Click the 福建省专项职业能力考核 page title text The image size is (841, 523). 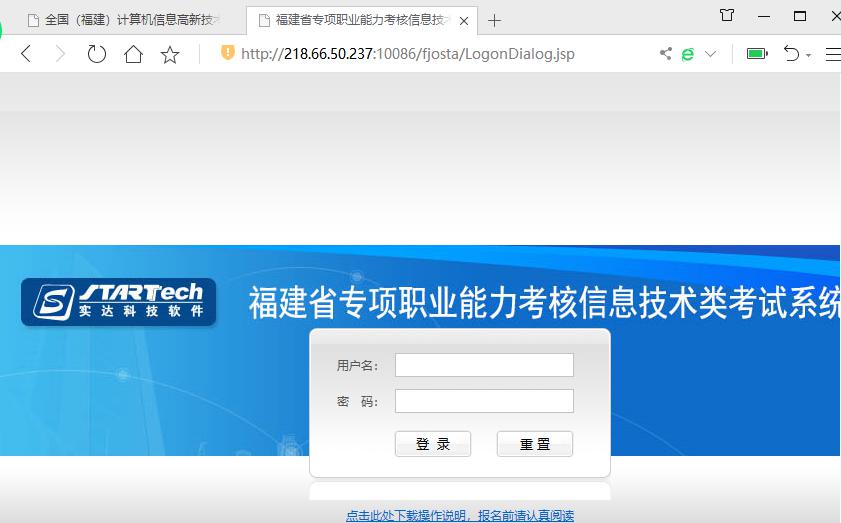(544, 303)
